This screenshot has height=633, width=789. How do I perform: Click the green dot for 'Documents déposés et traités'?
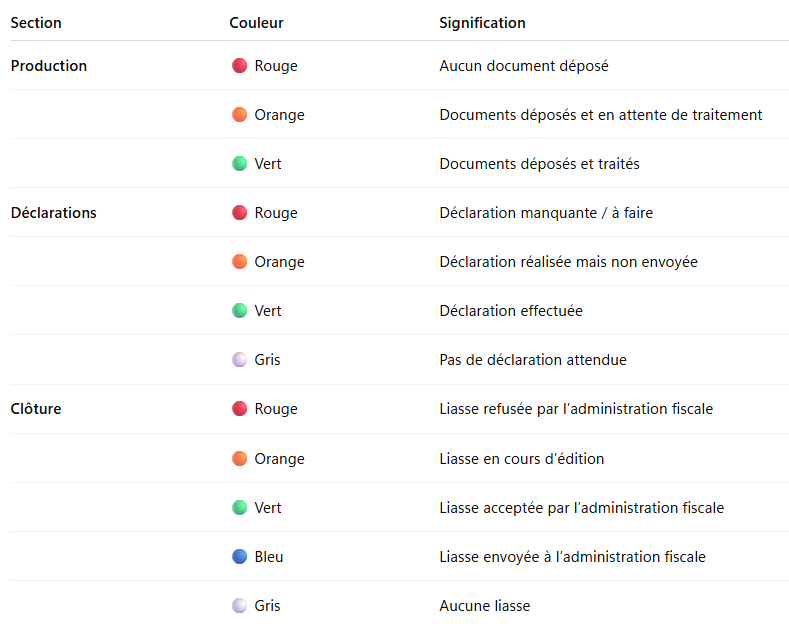pos(240,164)
